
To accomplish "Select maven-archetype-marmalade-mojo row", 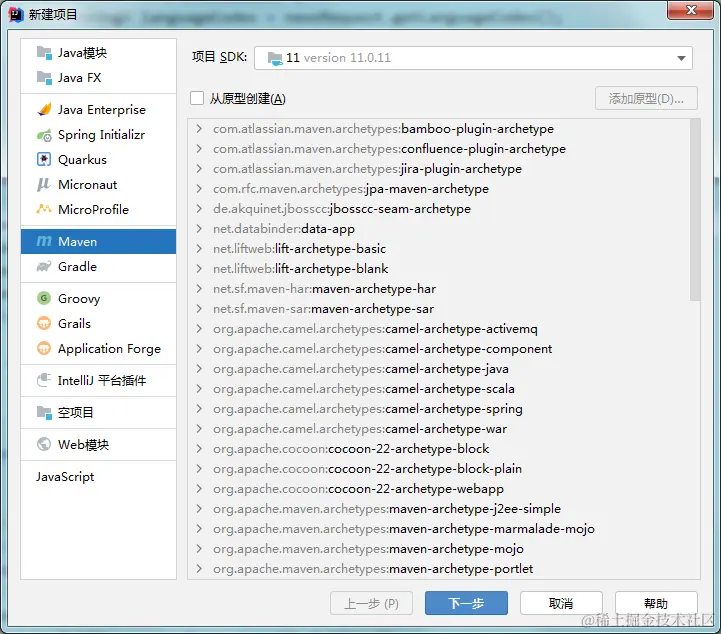I will [439, 529].
